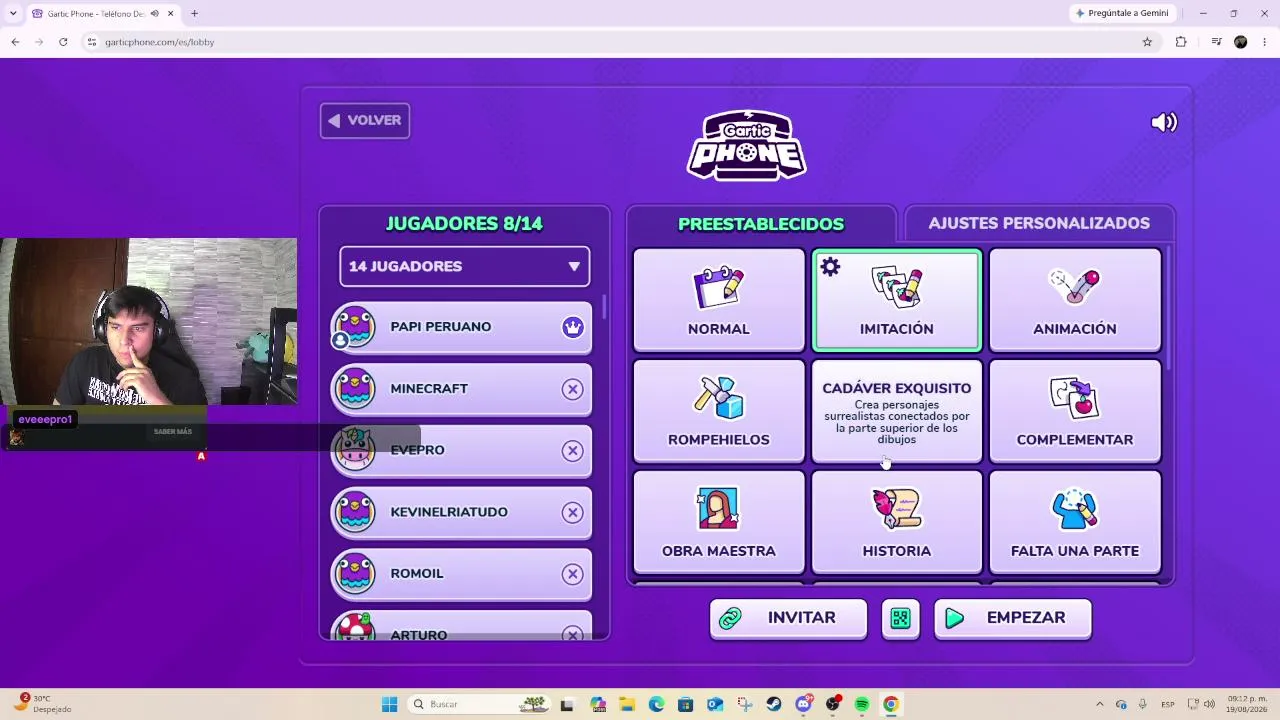Click the PAPI PERUANO host avatar
The image size is (1280, 720).
tap(355, 327)
